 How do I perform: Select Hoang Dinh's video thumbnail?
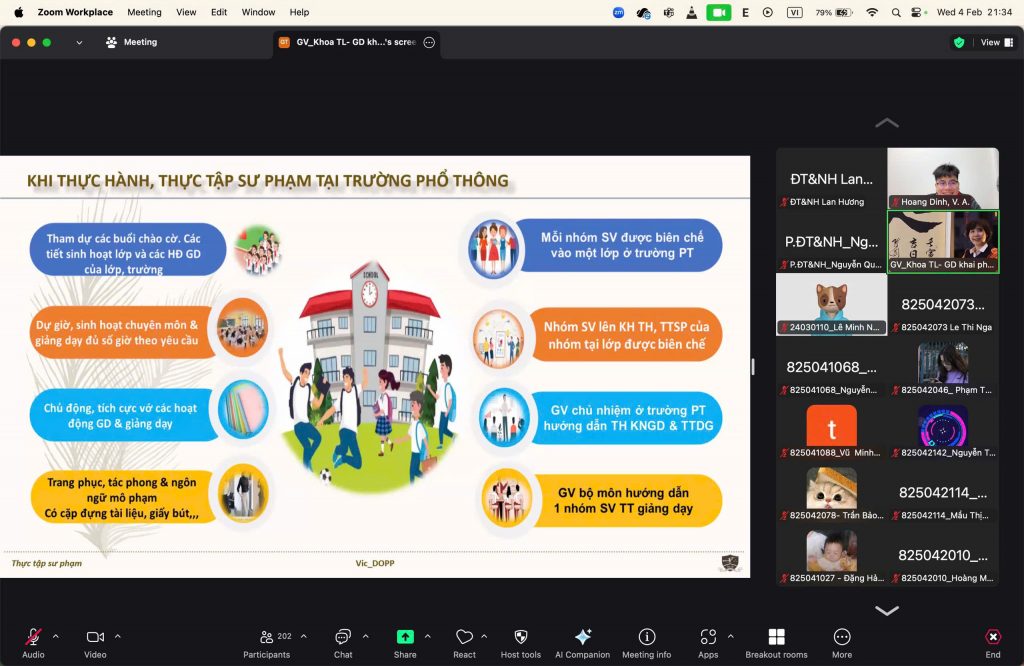pyautogui.click(x=942, y=178)
